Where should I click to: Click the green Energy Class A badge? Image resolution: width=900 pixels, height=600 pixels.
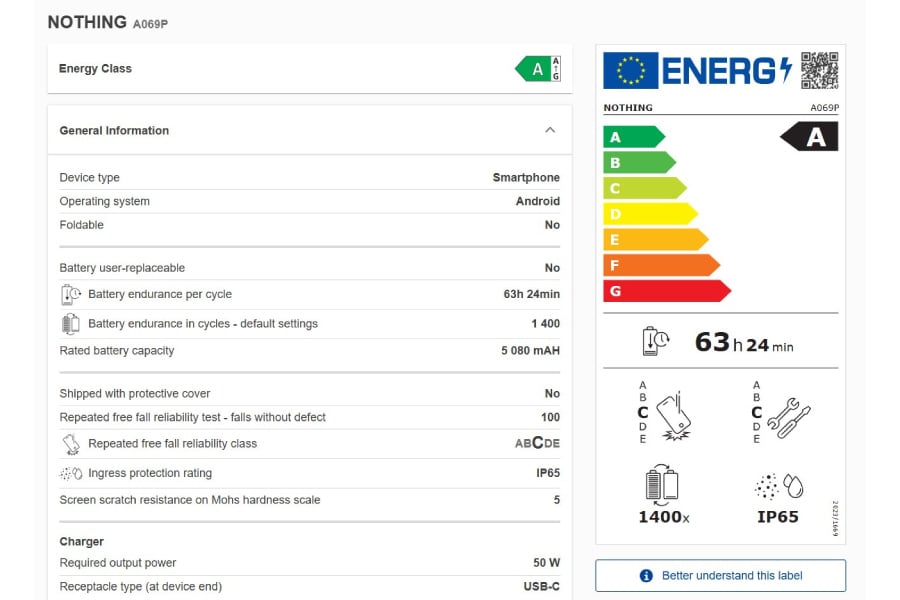pos(538,69)
